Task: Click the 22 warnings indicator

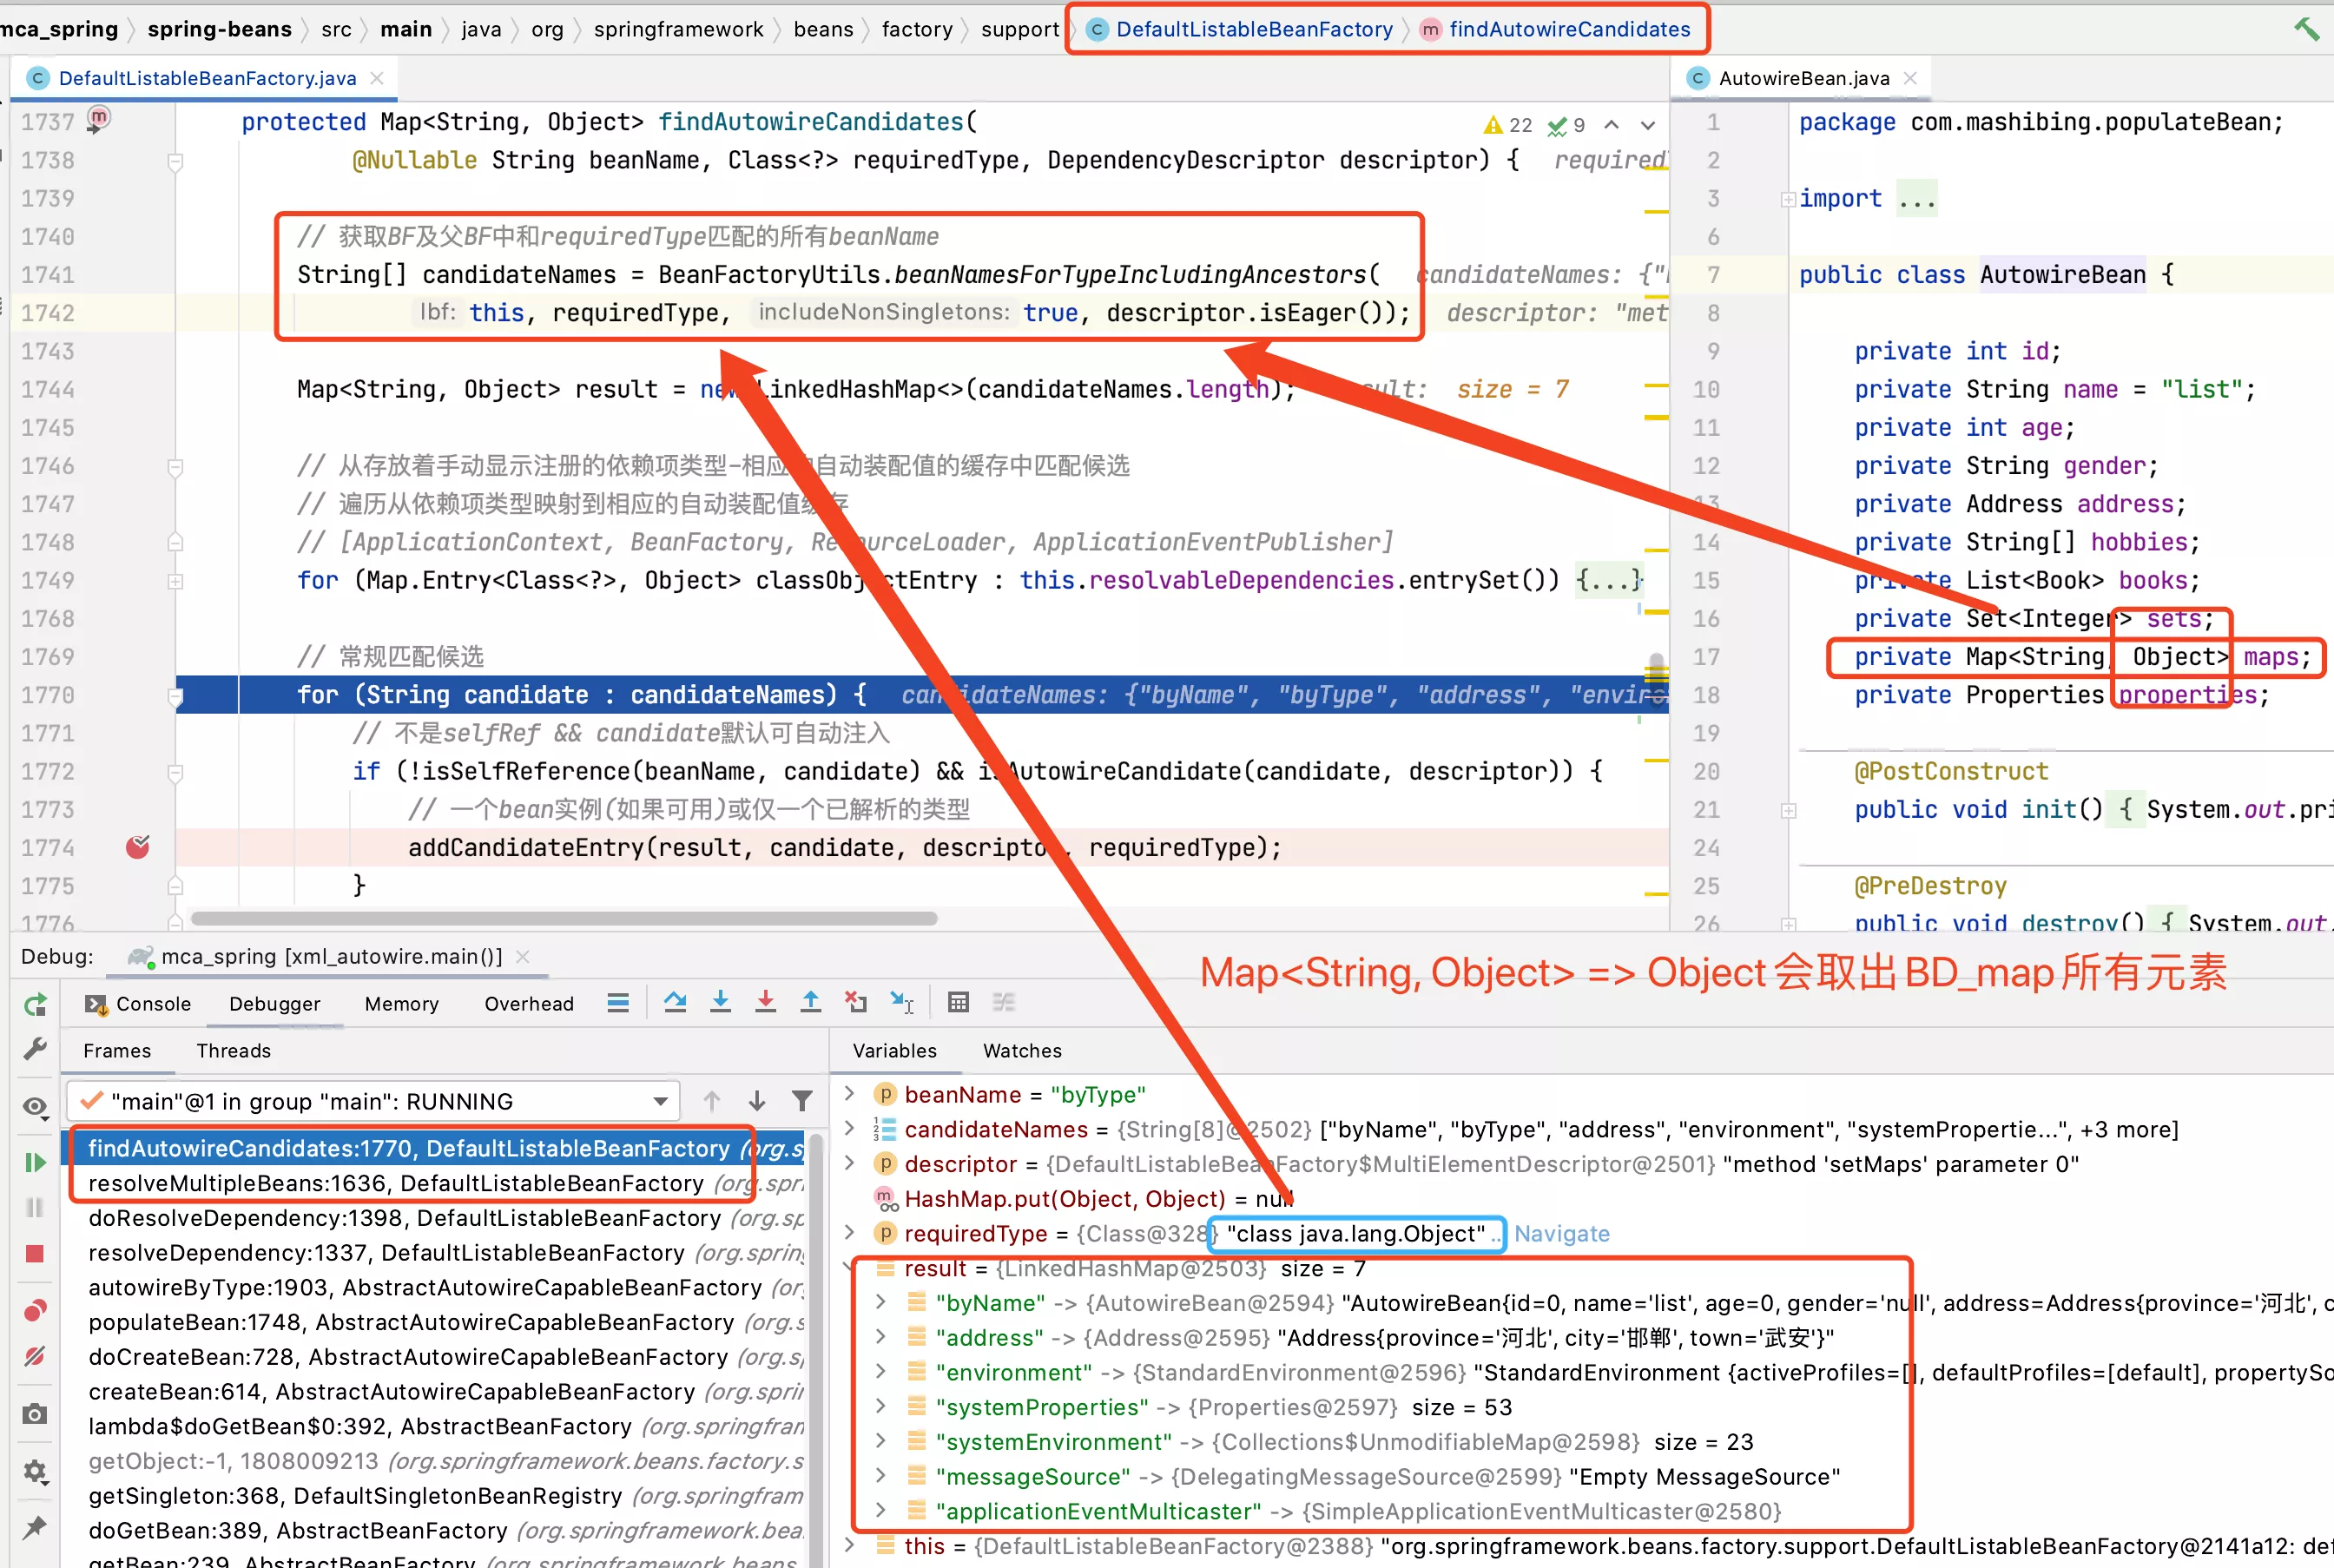Action: point(1508,125)
